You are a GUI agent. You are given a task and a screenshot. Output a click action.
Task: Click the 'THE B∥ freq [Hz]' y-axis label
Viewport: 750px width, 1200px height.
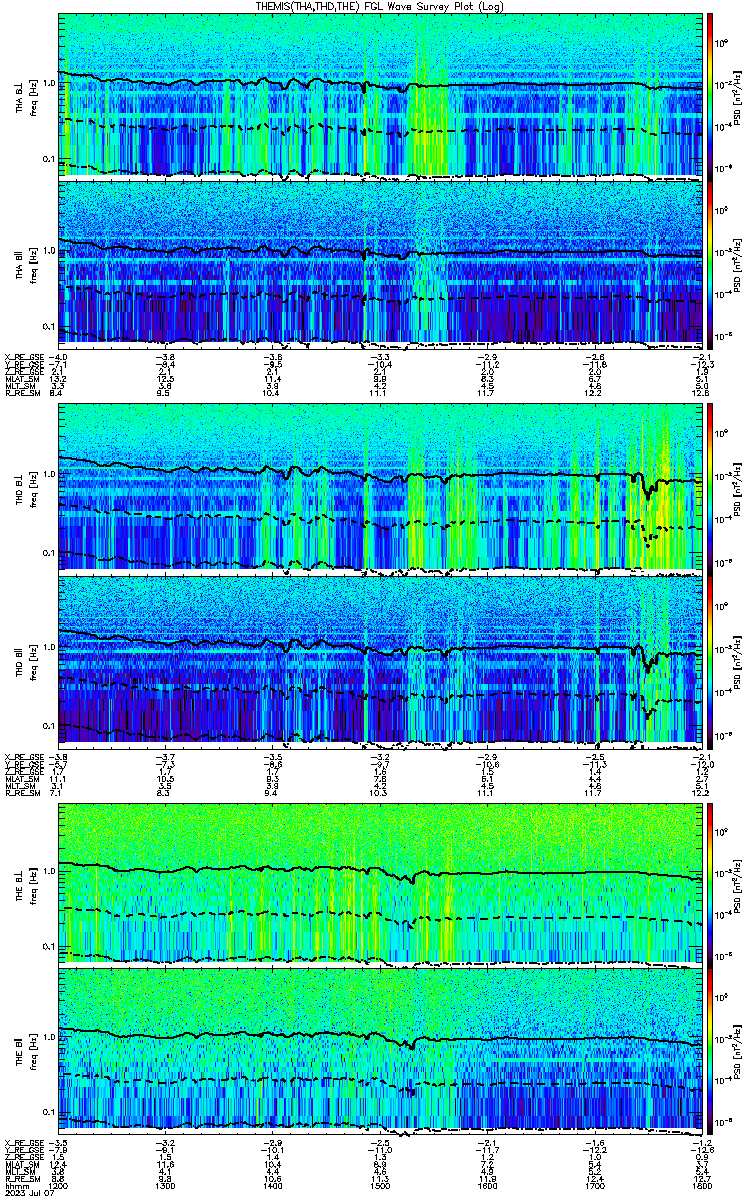[25, 1053]
